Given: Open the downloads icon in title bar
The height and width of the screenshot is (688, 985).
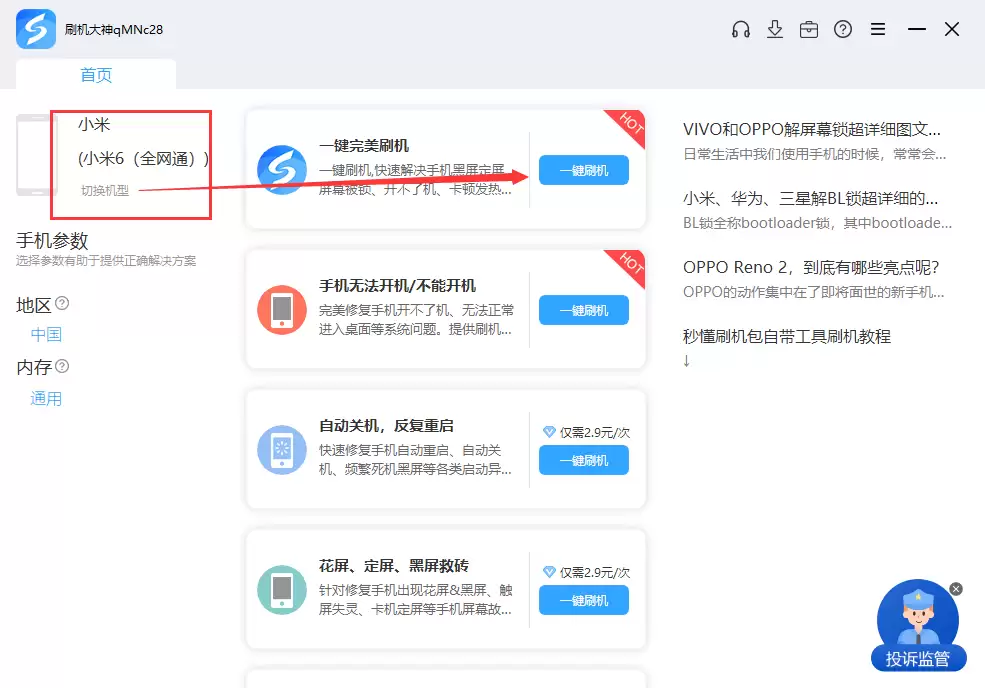Looking at the screenshot, I should pos(775,30).
